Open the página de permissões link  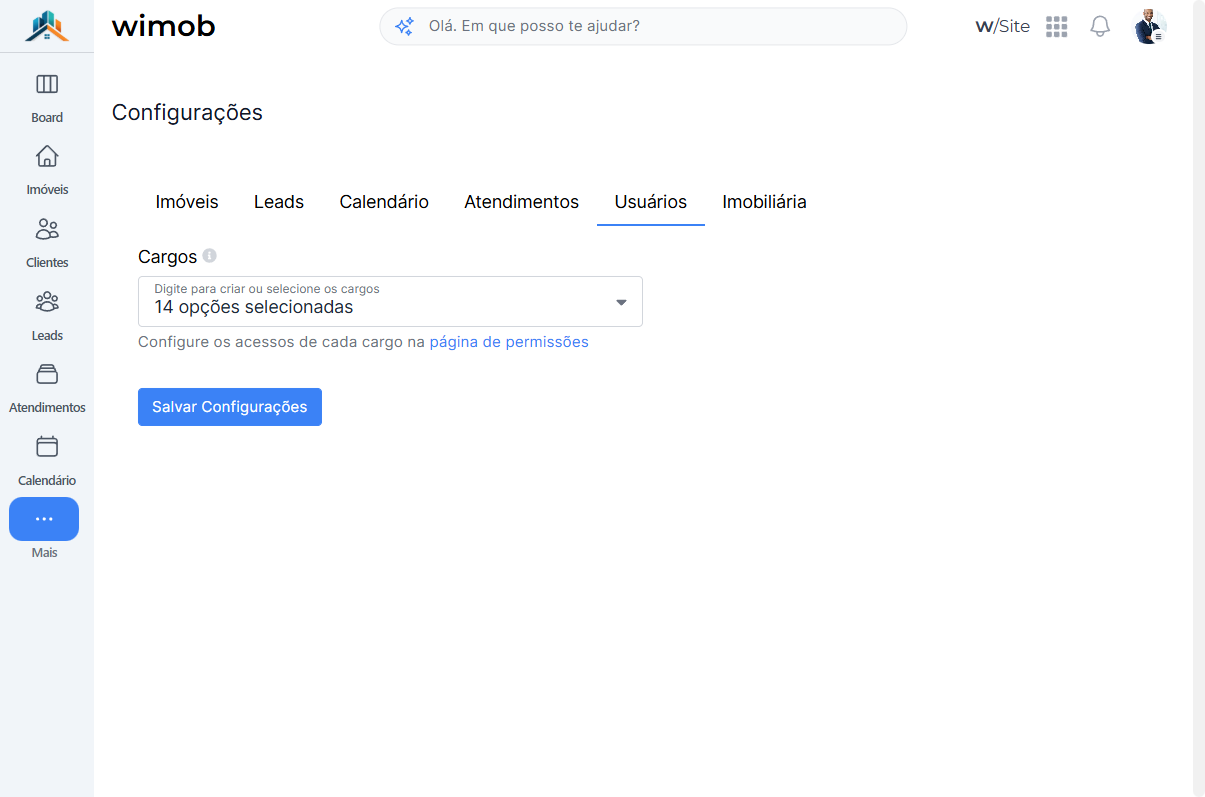pos(509,342)
